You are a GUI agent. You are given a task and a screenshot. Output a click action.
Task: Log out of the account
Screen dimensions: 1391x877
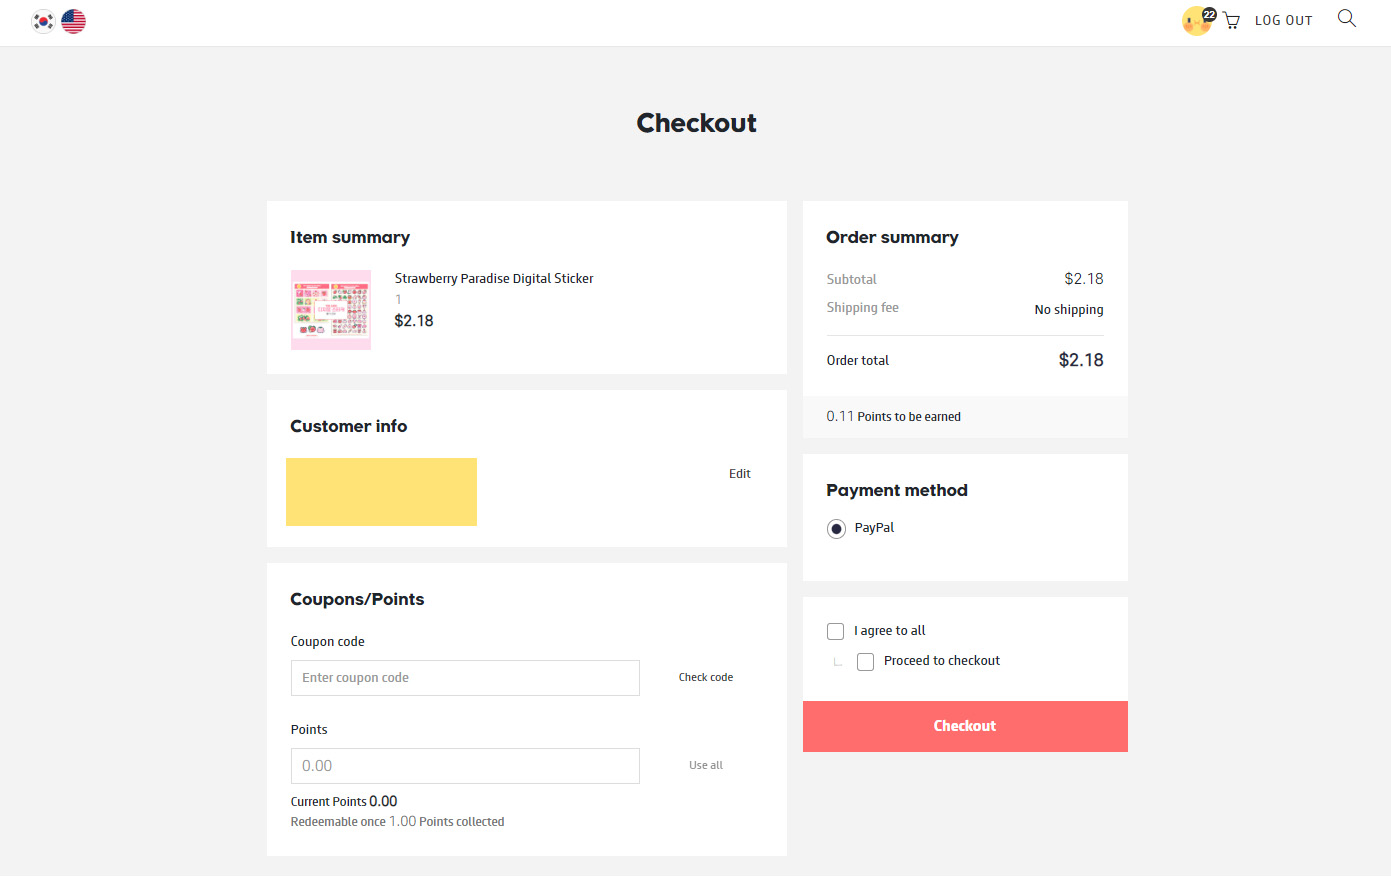[1283, 21]
